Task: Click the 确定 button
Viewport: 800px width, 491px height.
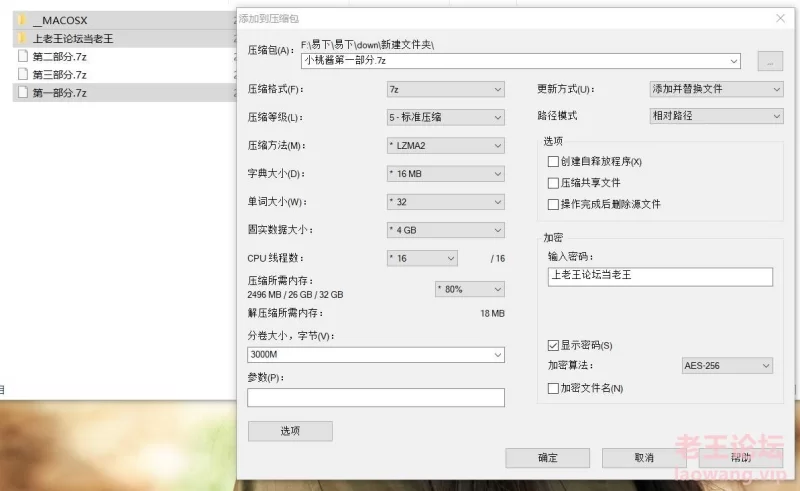Action: pos(547,458)
